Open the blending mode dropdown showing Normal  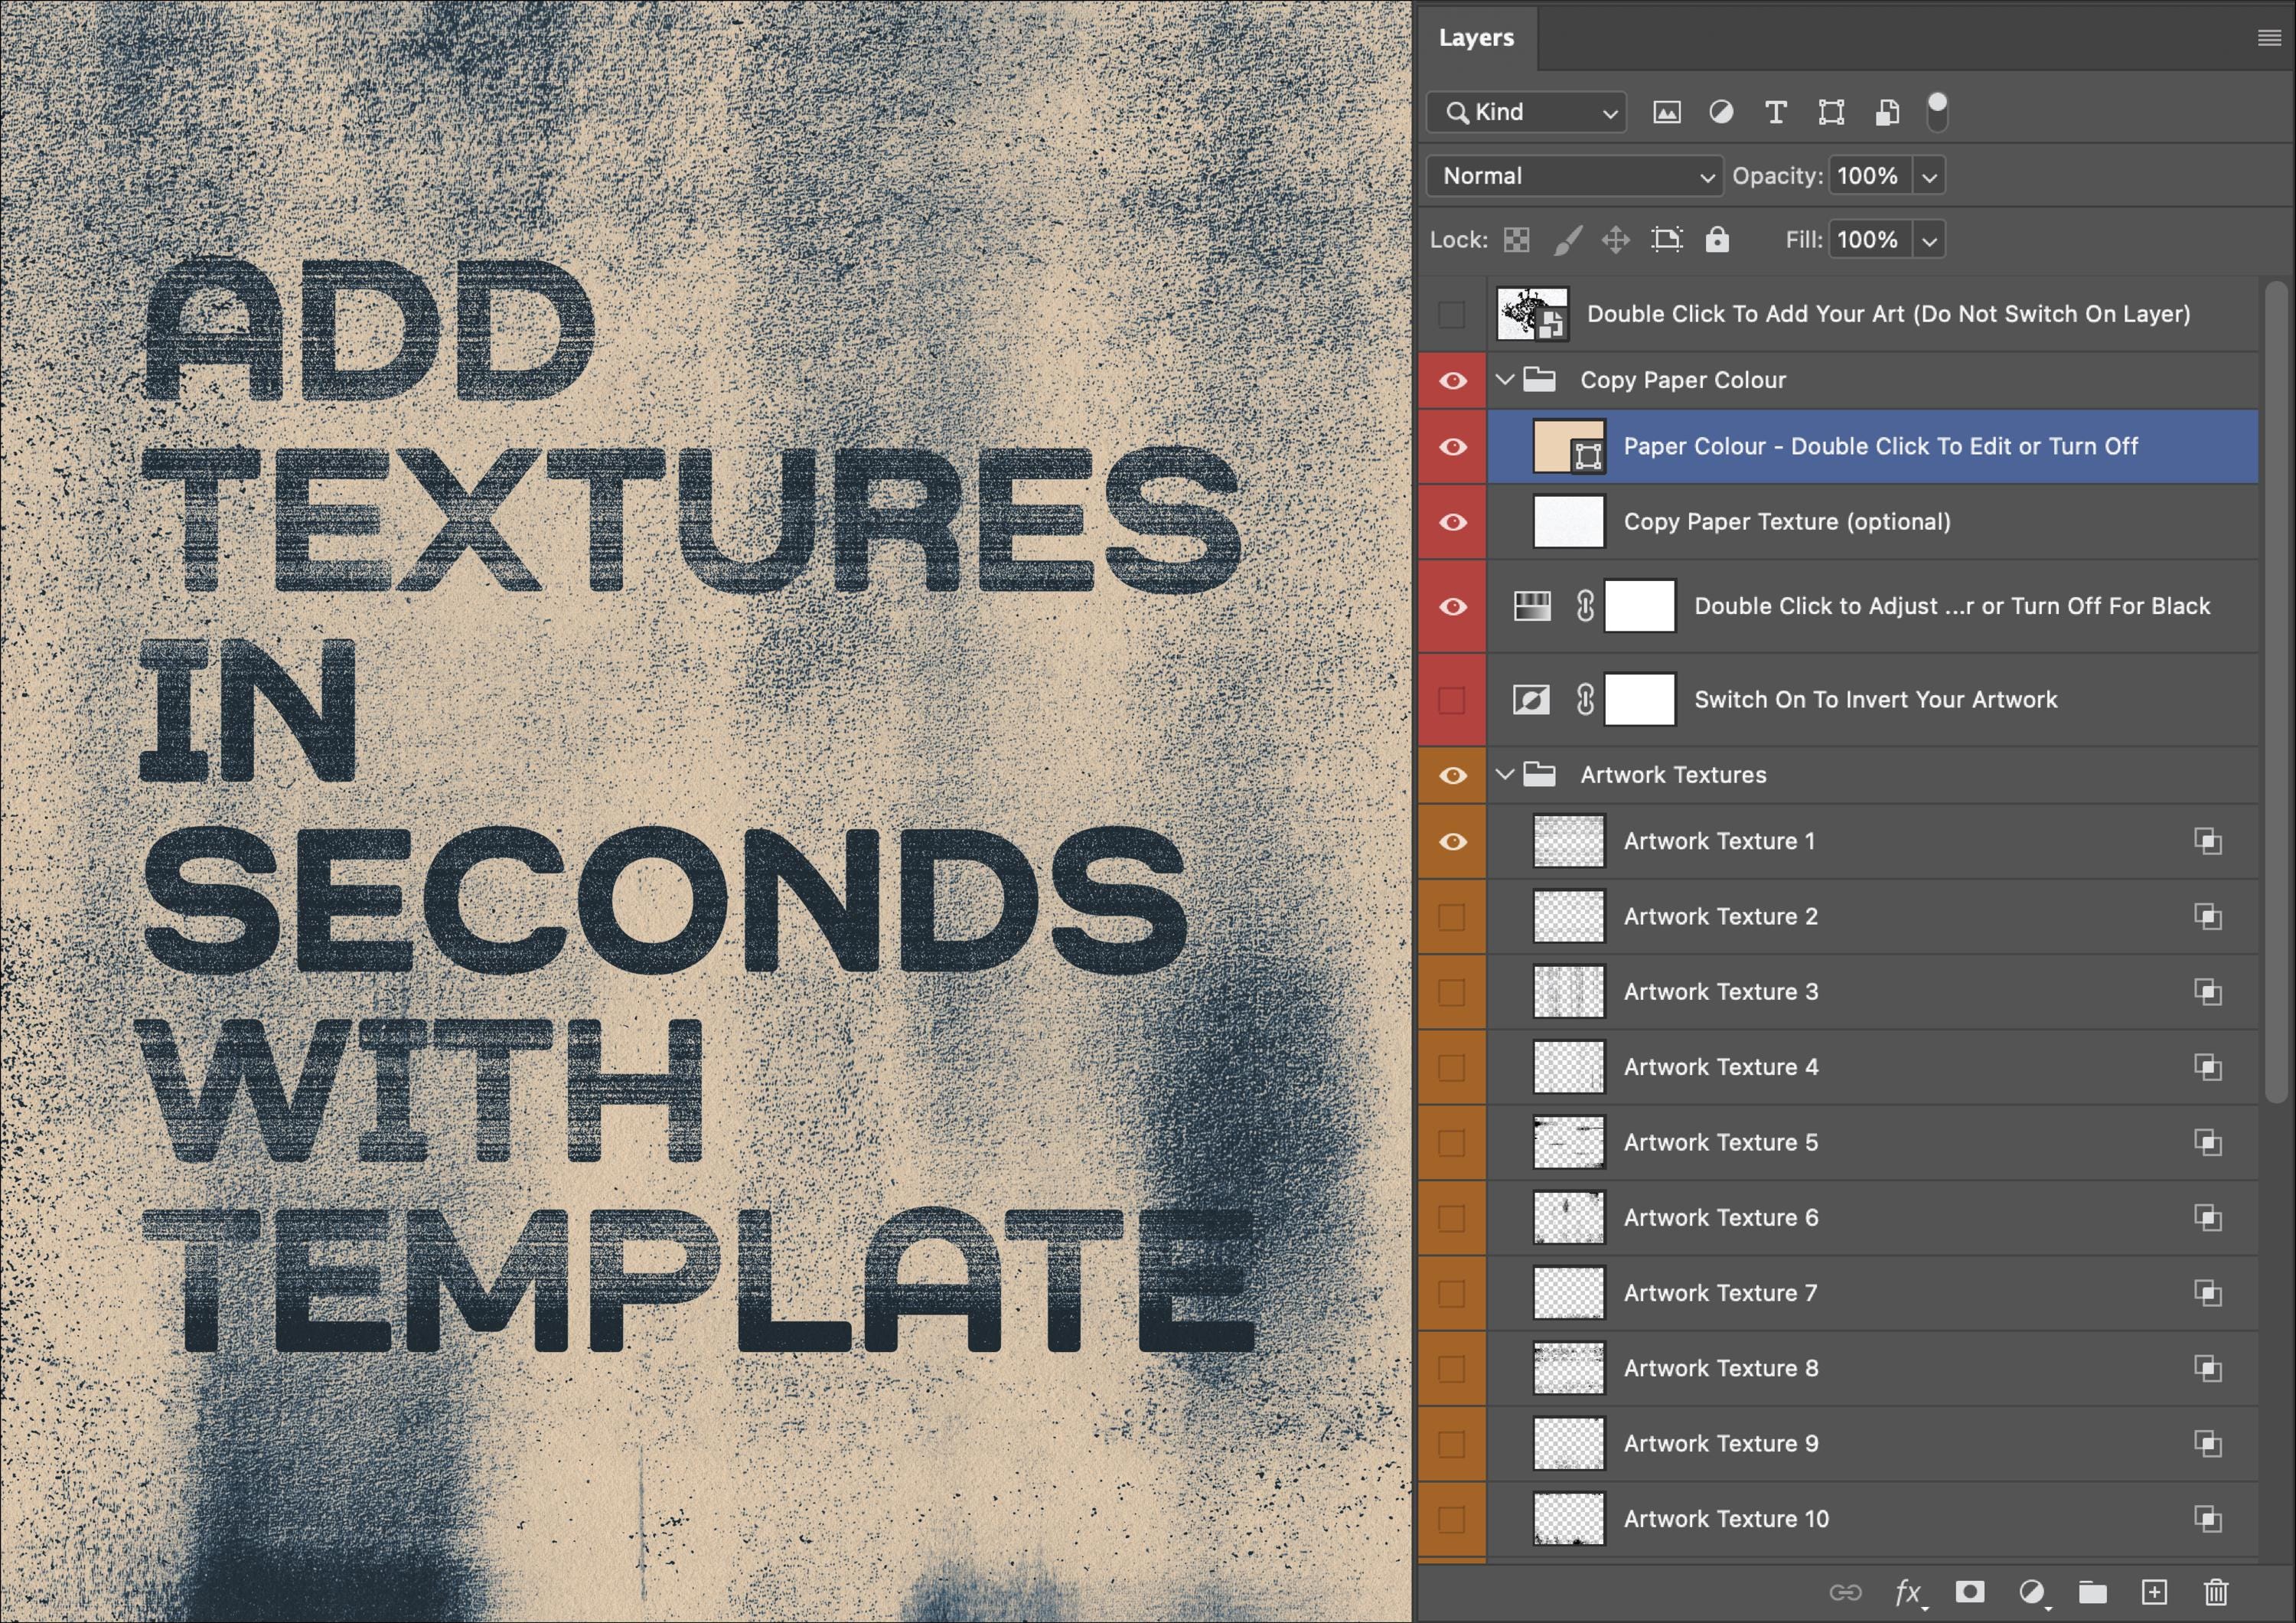tap(1573, 176)
